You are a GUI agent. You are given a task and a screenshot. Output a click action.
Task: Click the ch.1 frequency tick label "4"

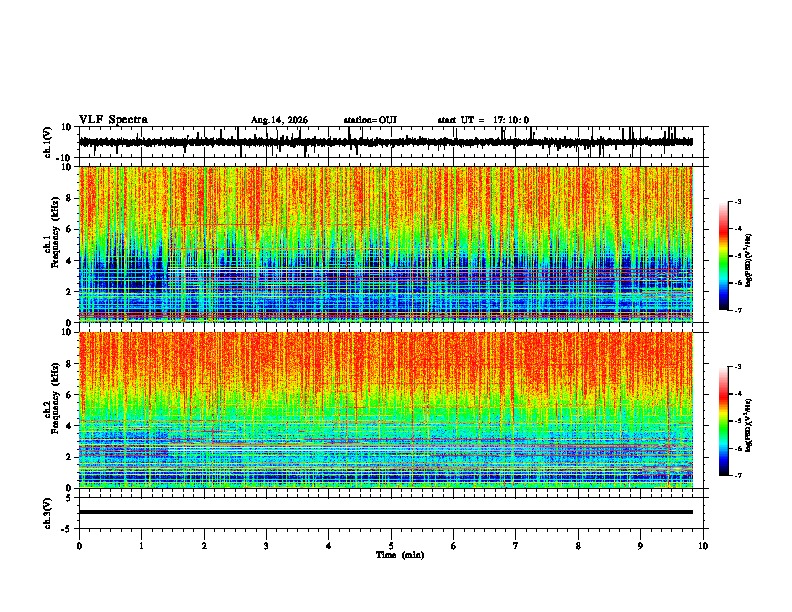[69, 261]
